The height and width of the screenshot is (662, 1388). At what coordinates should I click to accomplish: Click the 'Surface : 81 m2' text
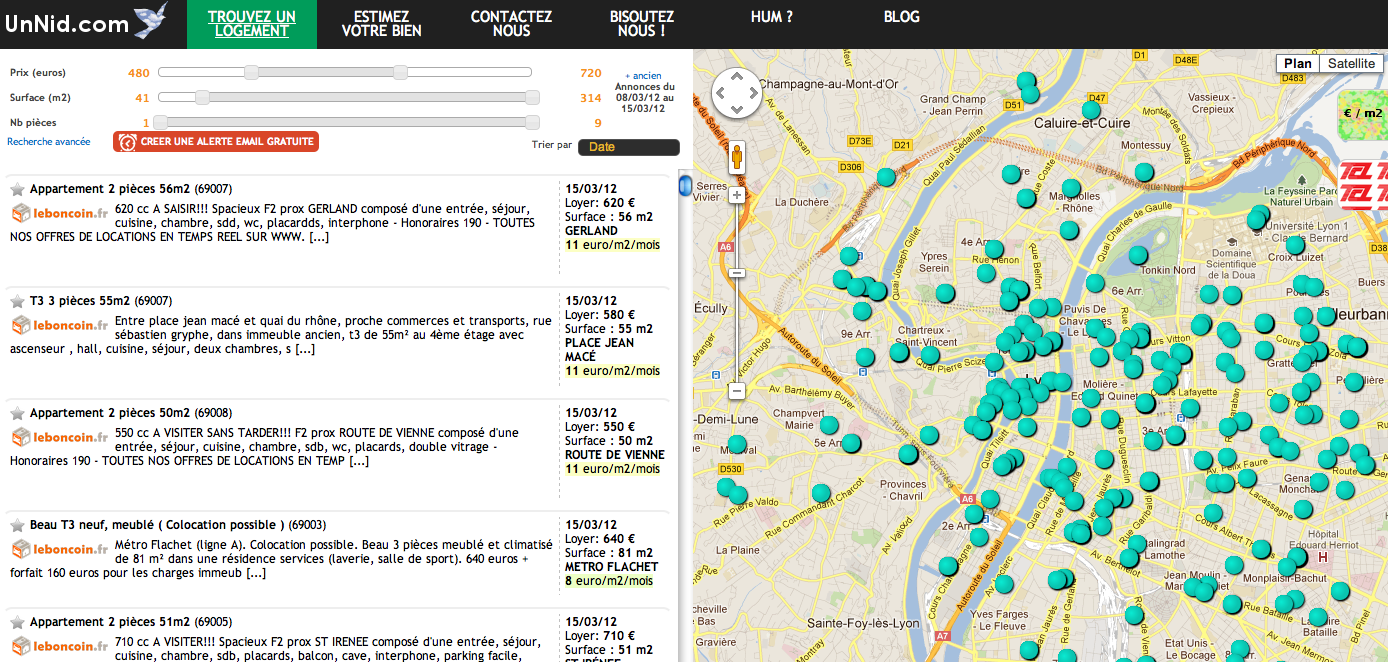tap(609, 553)
